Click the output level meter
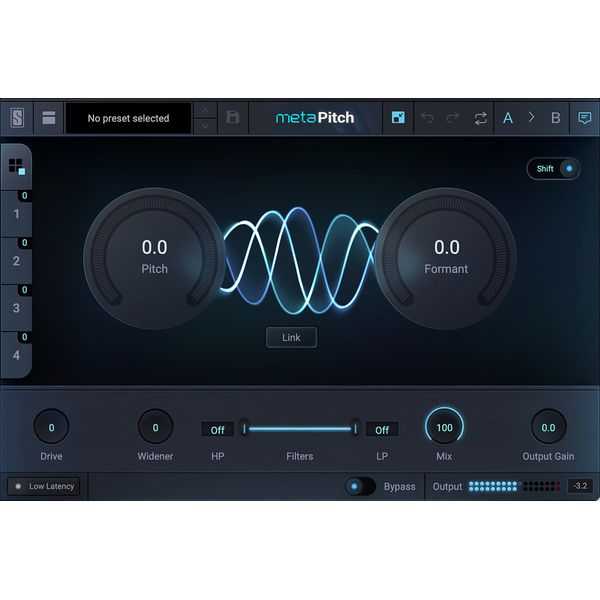The image size is (600, 600). [x=514, y=486]
